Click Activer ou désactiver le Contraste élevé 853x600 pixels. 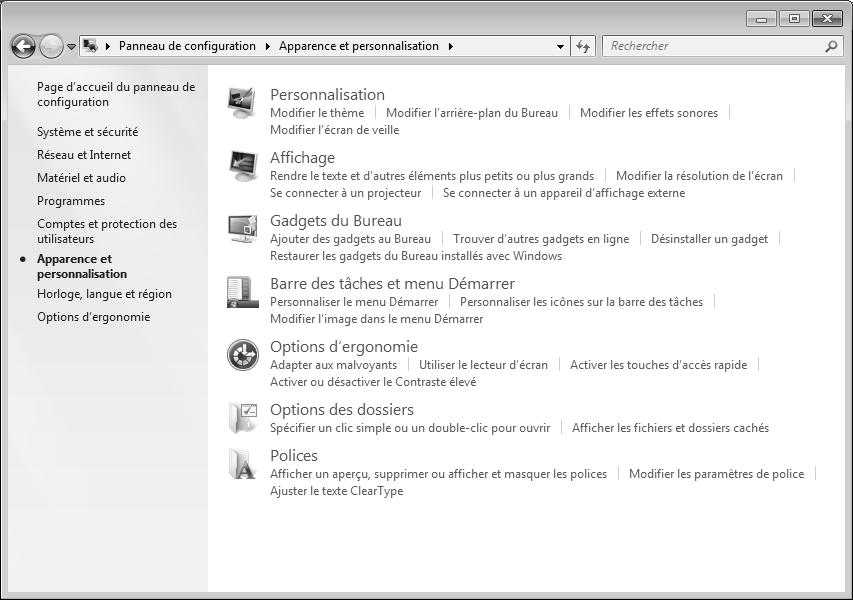pos(373,382)
